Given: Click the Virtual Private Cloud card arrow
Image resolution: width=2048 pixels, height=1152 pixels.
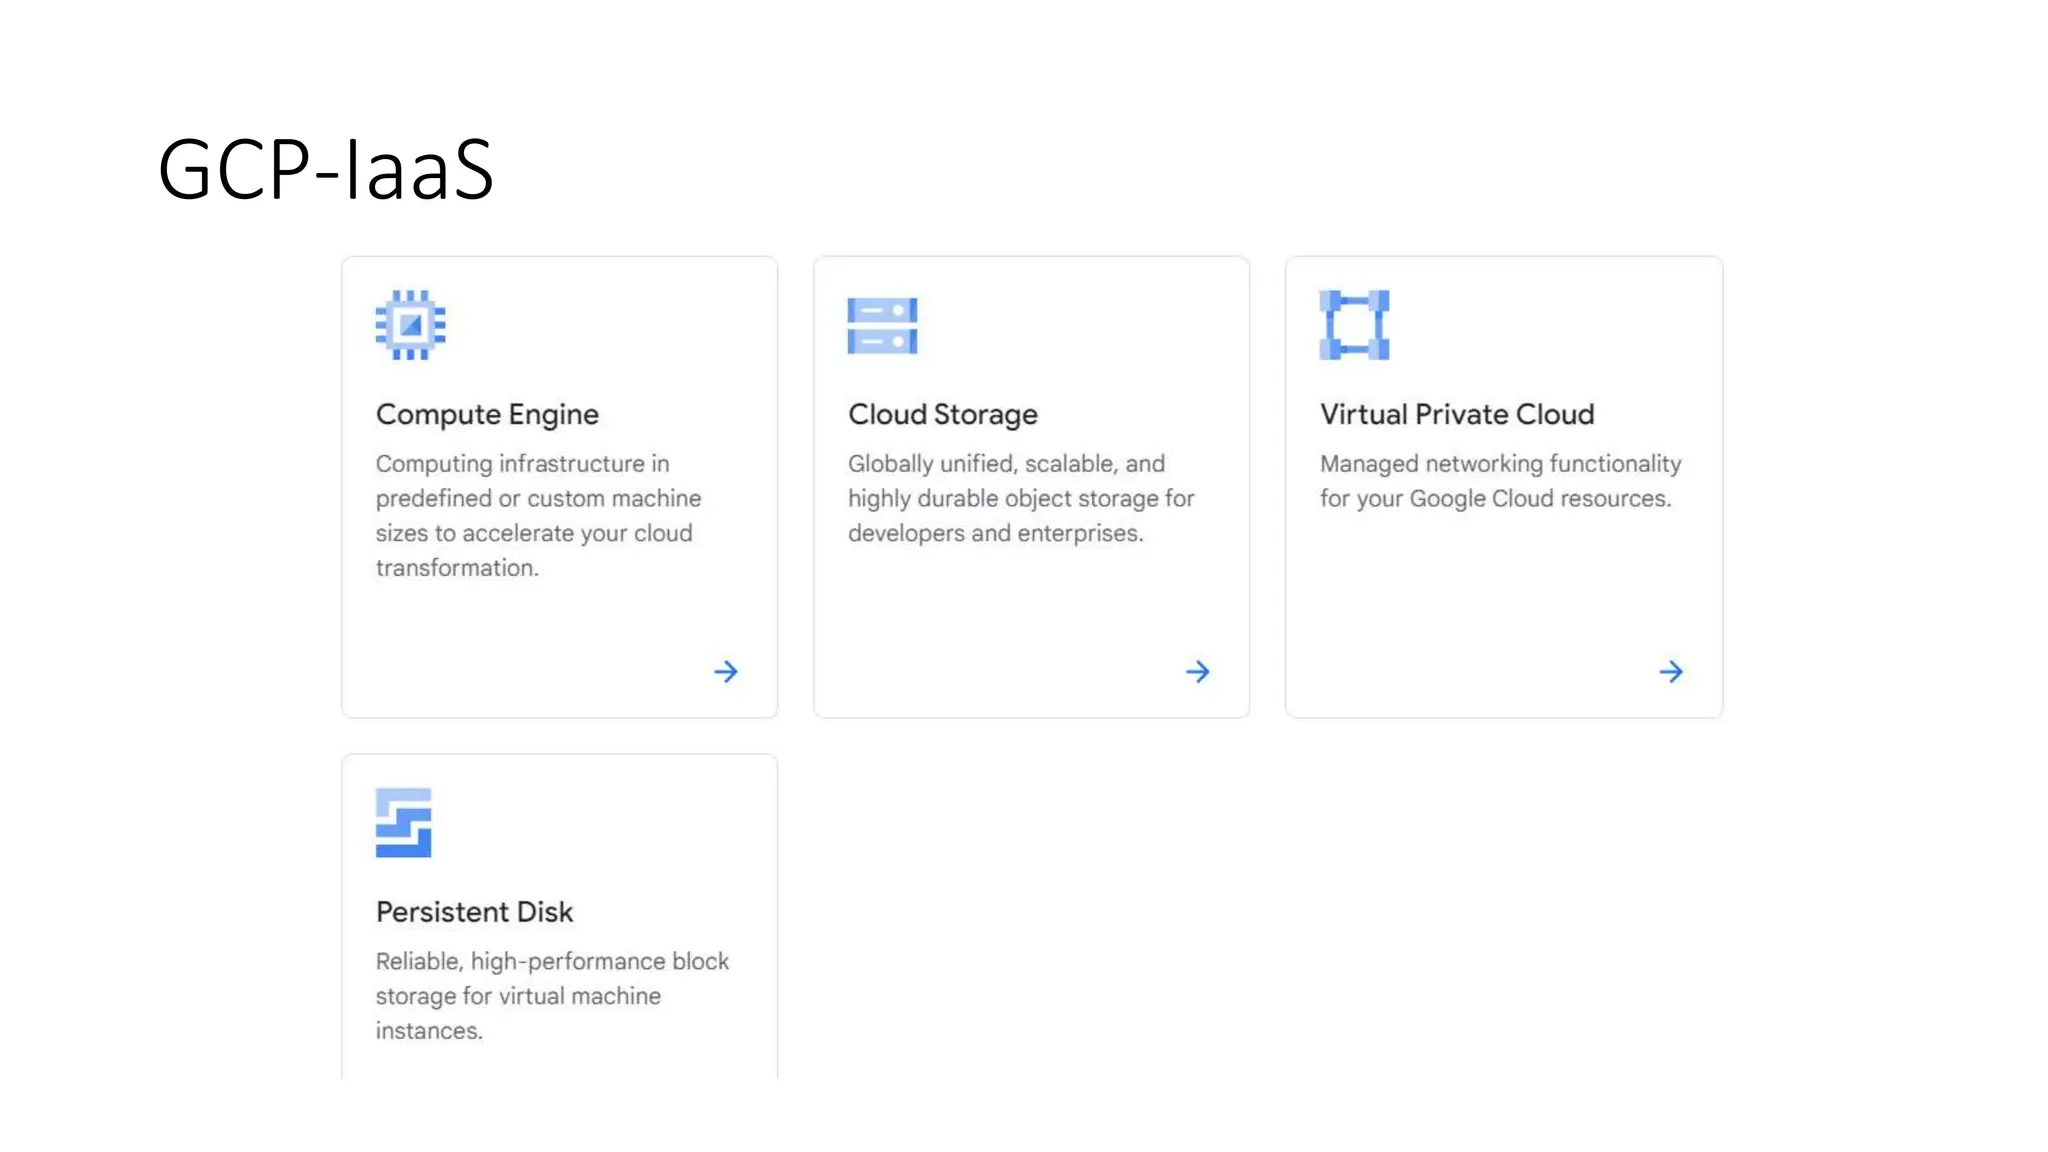Looking at the screenshot, I should coord(1671,672).
